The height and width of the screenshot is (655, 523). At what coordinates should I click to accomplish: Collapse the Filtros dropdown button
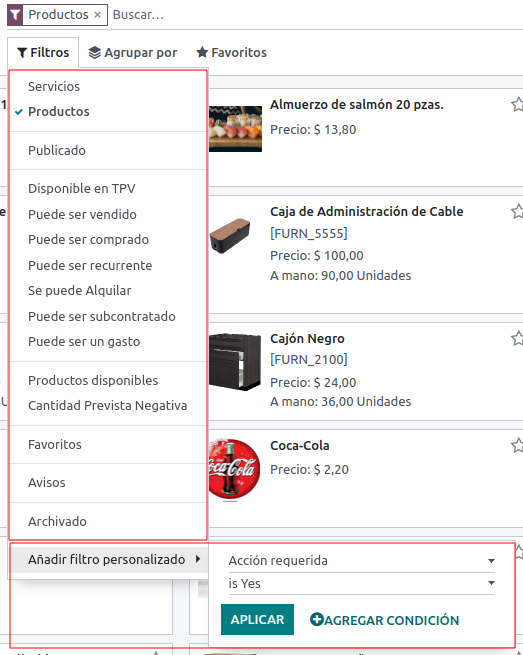click(x=43, y=53)
